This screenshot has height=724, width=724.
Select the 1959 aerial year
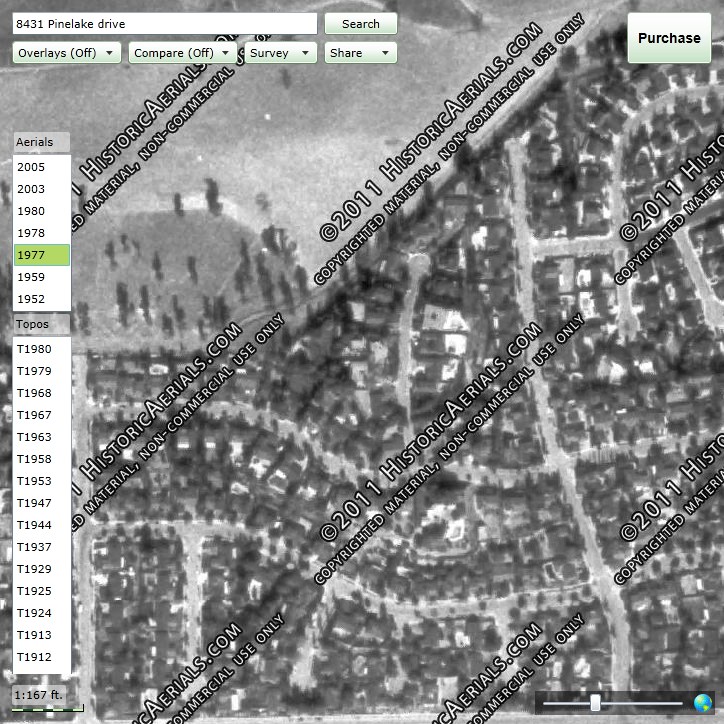(x=42, y=277)
